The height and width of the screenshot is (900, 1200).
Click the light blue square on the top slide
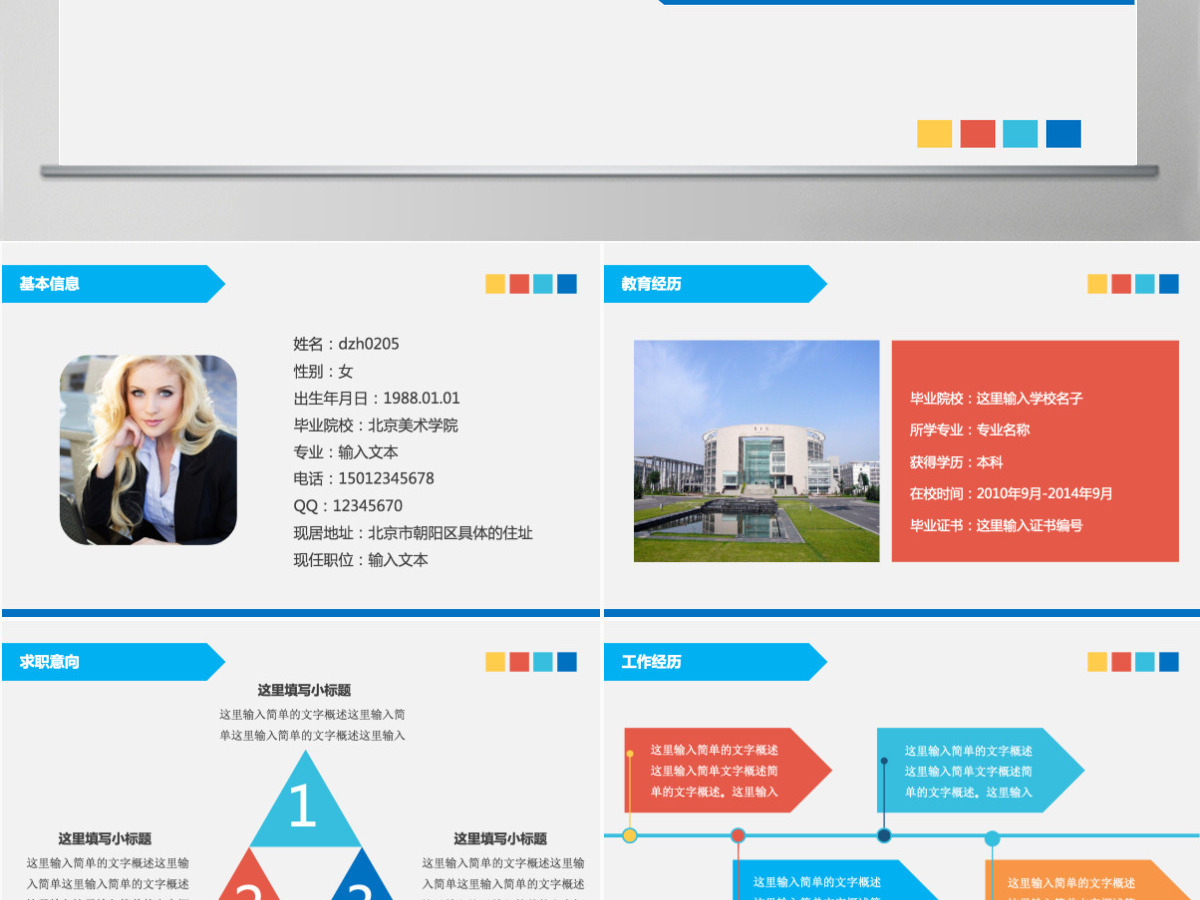[1020, 134]
